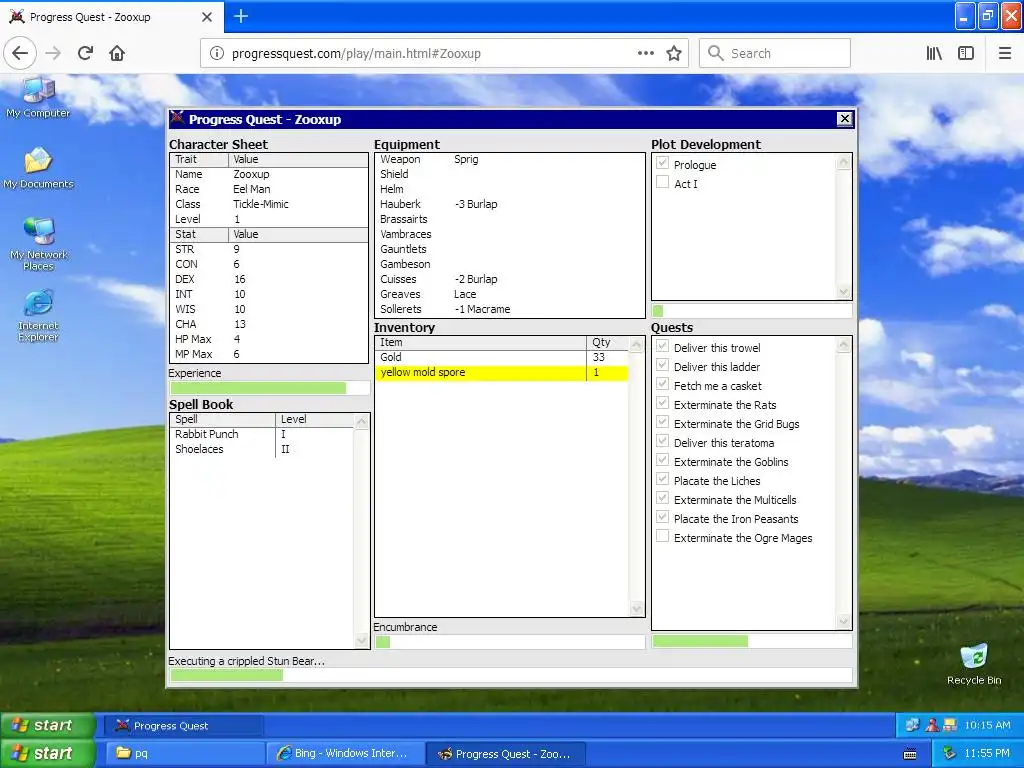Click Inventory scrollbar up arrow
Viewport: 1024px width, 768px height.
[x=637, y=344]
